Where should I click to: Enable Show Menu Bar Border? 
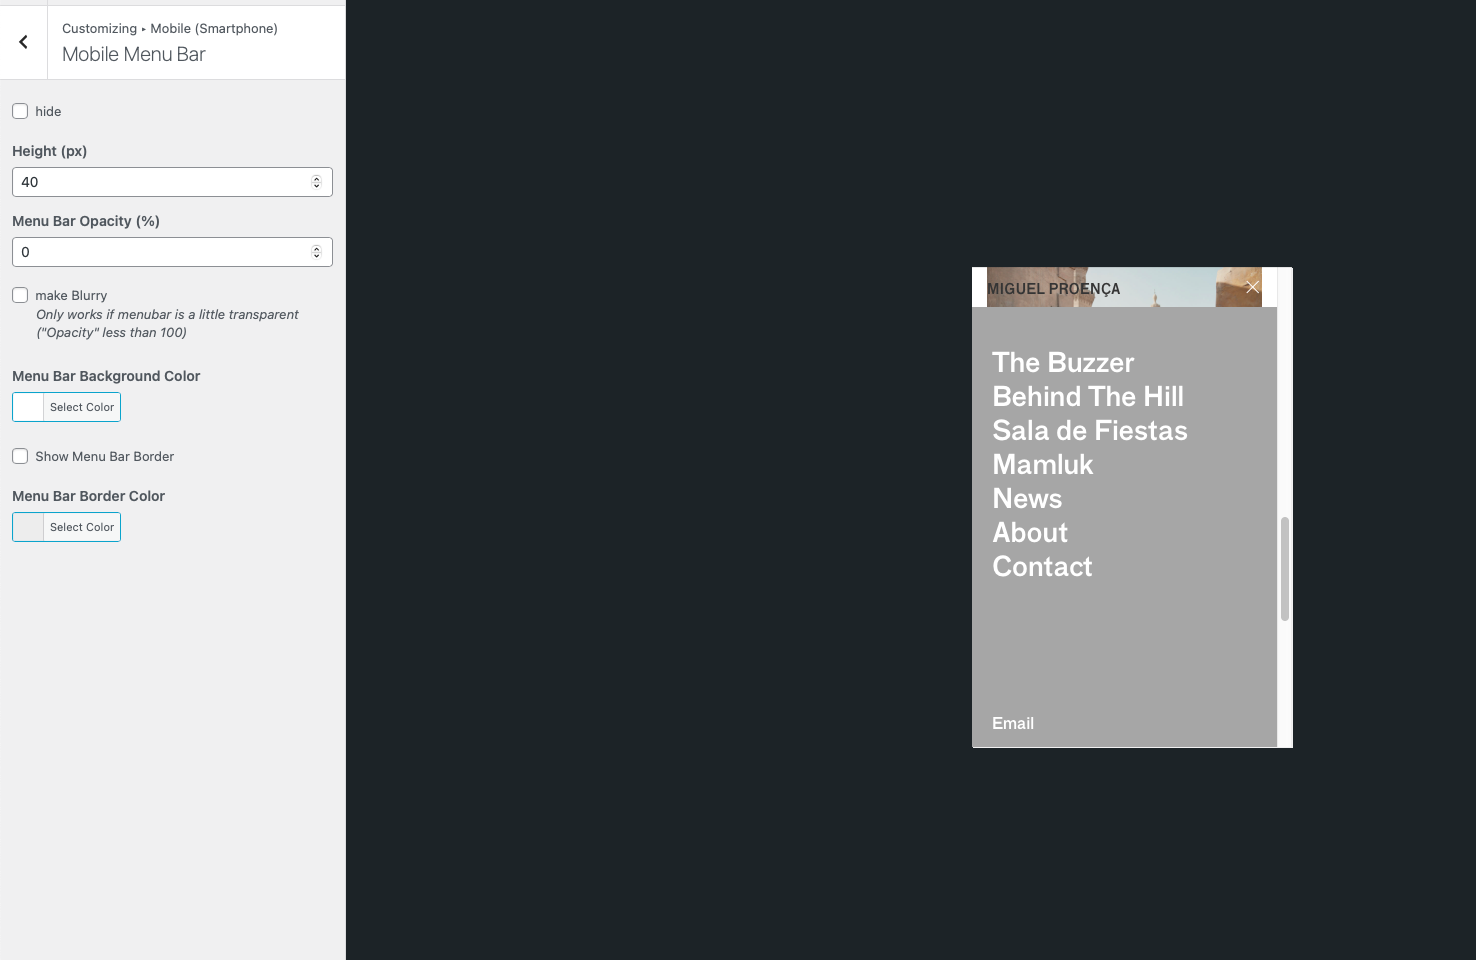coord(20,456)
